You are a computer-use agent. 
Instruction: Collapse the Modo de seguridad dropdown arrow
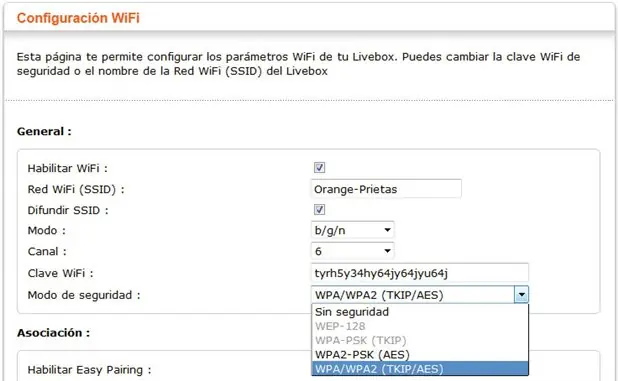(x=521, y=295)
